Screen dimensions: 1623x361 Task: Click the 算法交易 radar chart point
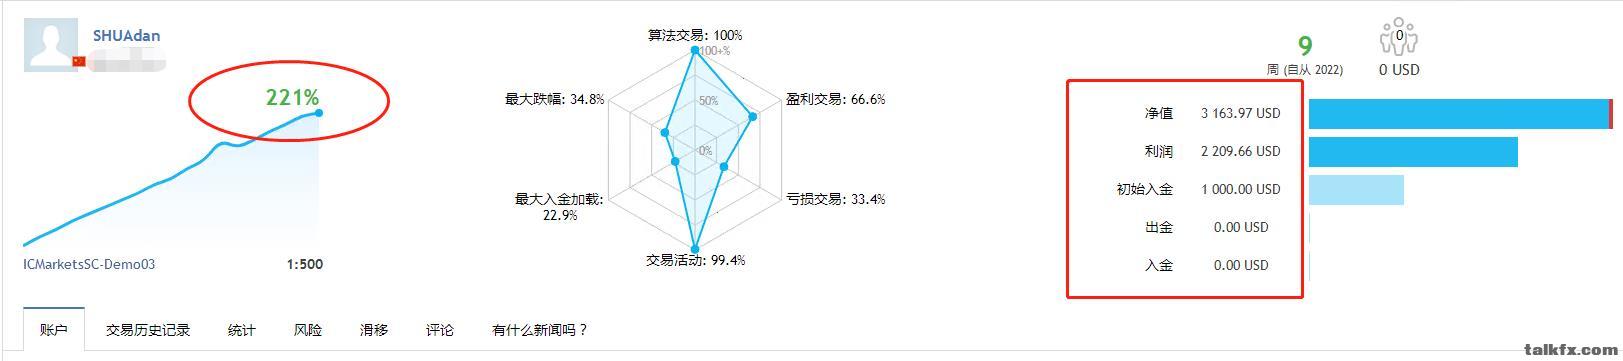pos(695,50)
